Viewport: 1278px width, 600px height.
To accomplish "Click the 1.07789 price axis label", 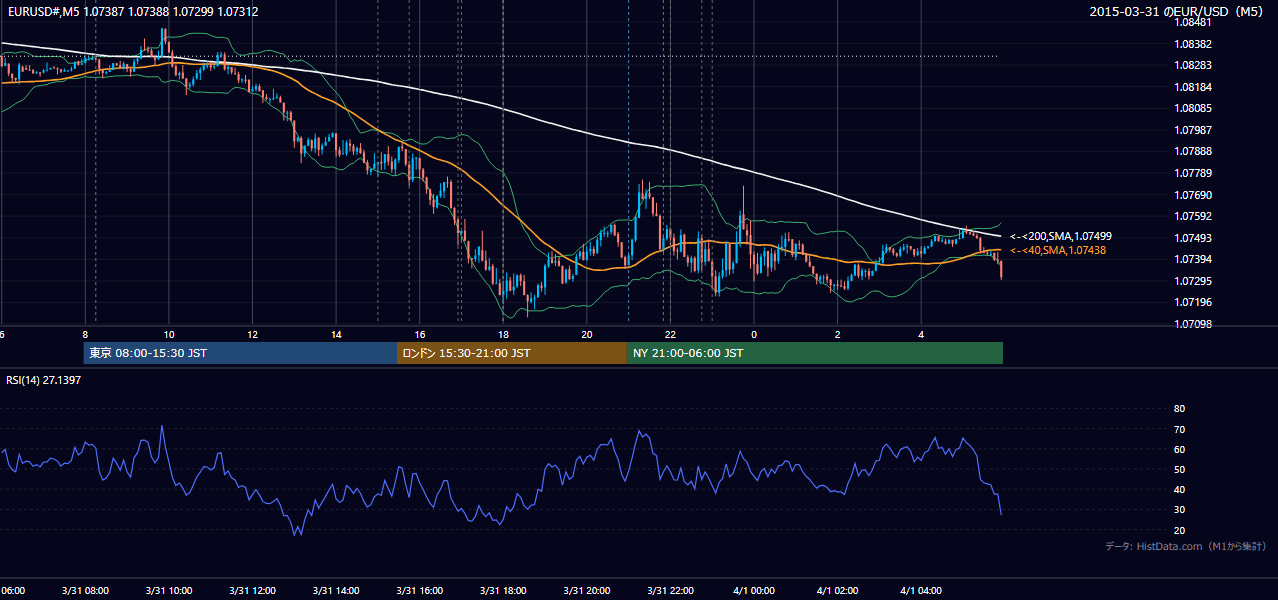I will point(1194,173).
